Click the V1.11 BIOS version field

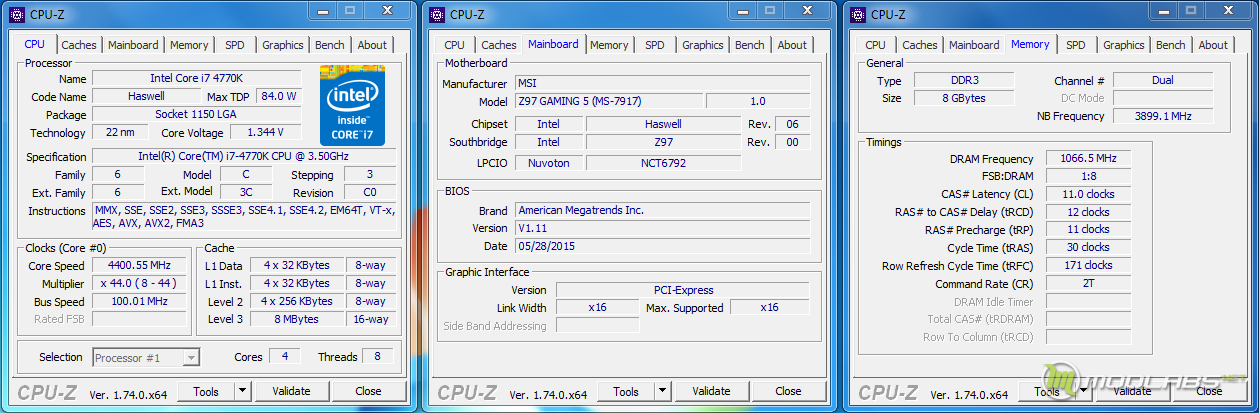click(663, 228)
